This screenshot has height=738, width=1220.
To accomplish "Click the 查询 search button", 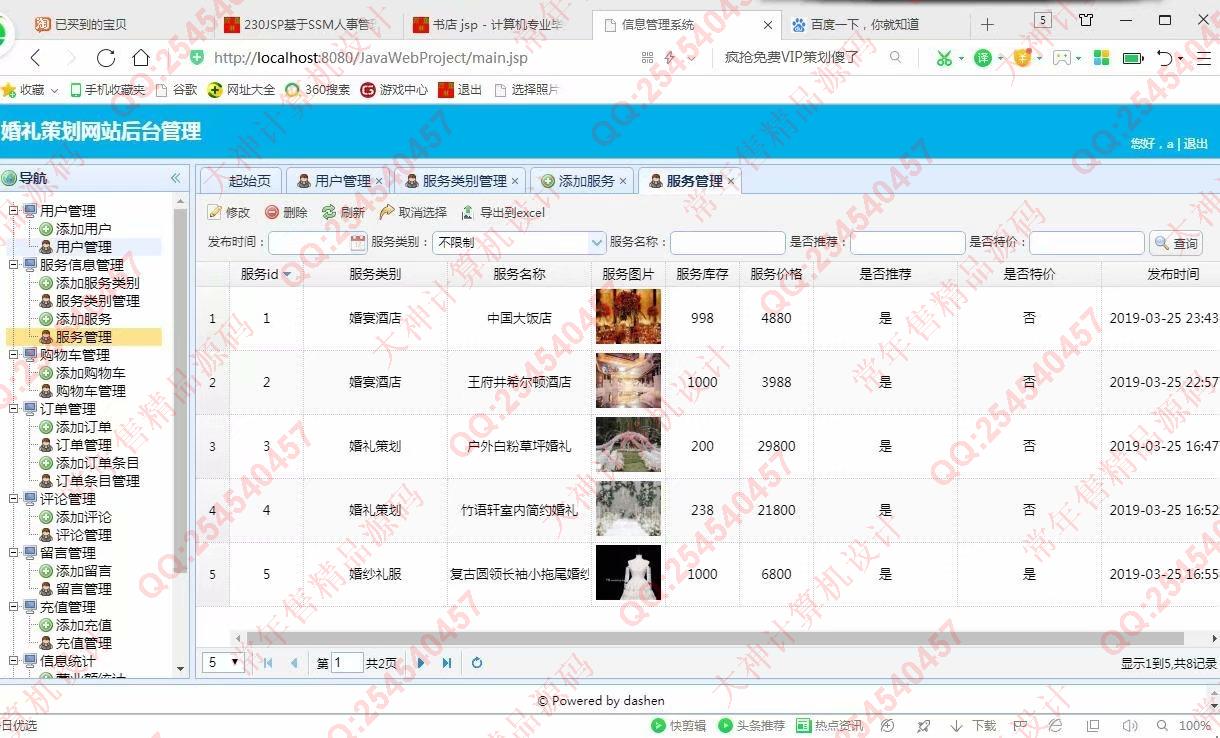I will coord(1176,243).
